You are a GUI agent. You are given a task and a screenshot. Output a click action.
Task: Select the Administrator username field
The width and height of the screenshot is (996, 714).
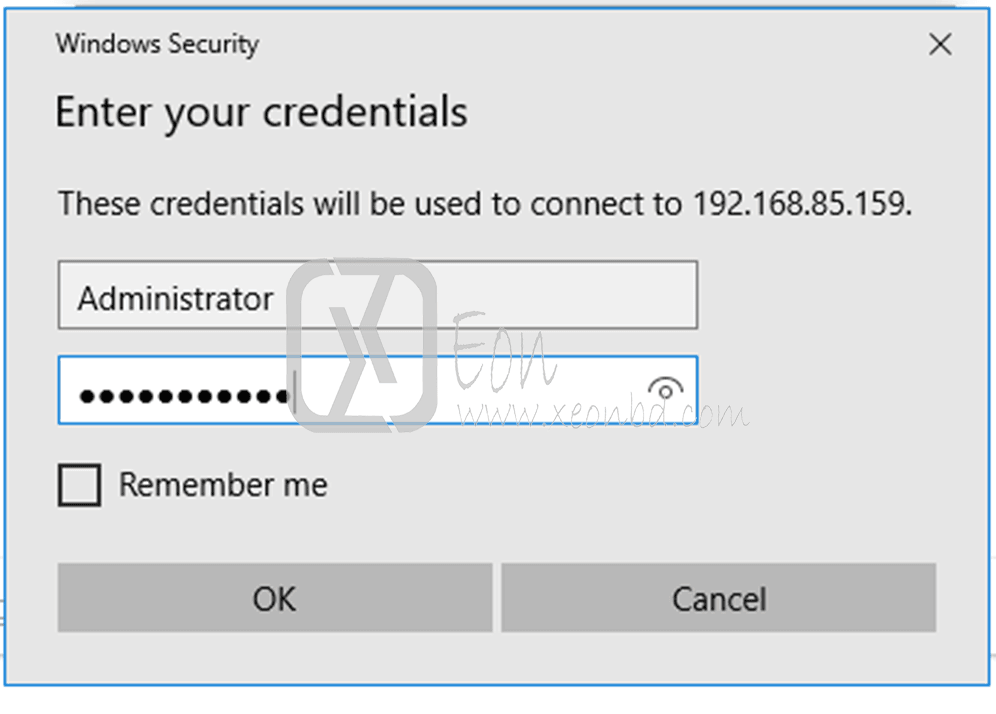pyautogui.click(x=376, y=295)
